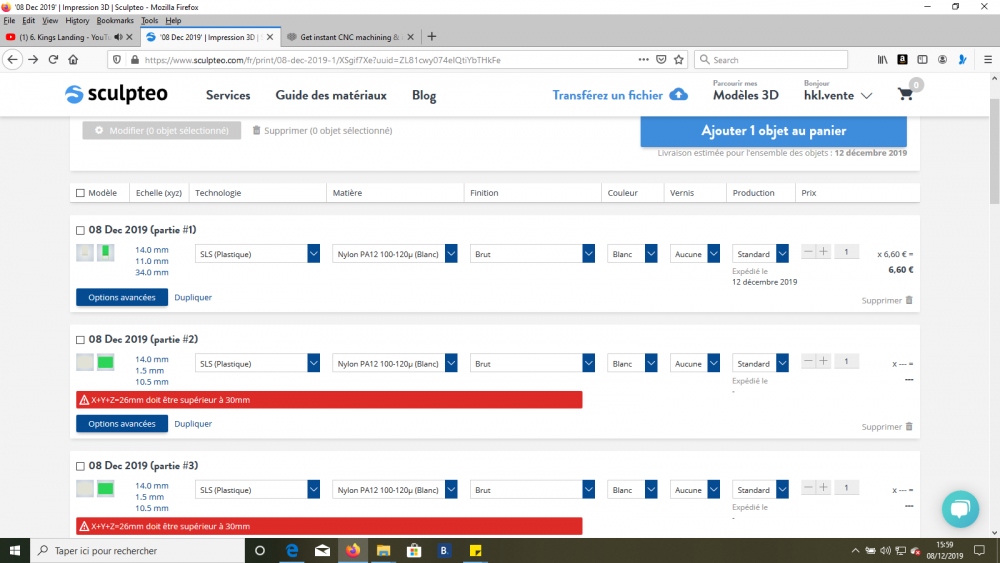This screenshot has height=563, width=1000.
Task: Click Ajouter 1 objet au panier
Action: [x=774, y=131]
